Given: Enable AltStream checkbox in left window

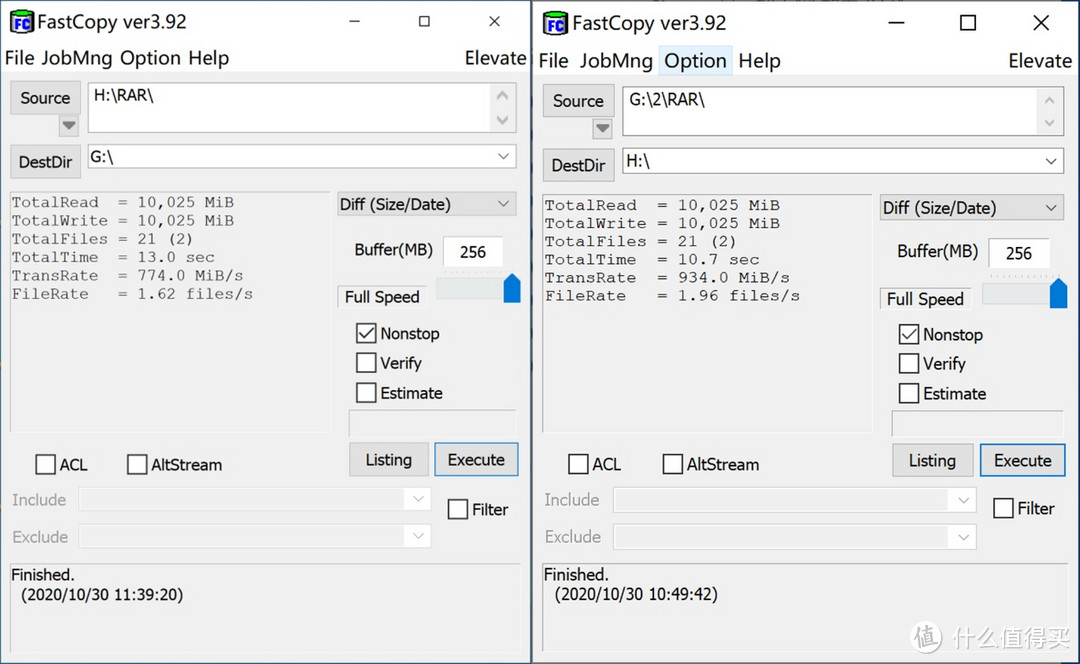Looking at the screenshot, I should click(137, 464).
